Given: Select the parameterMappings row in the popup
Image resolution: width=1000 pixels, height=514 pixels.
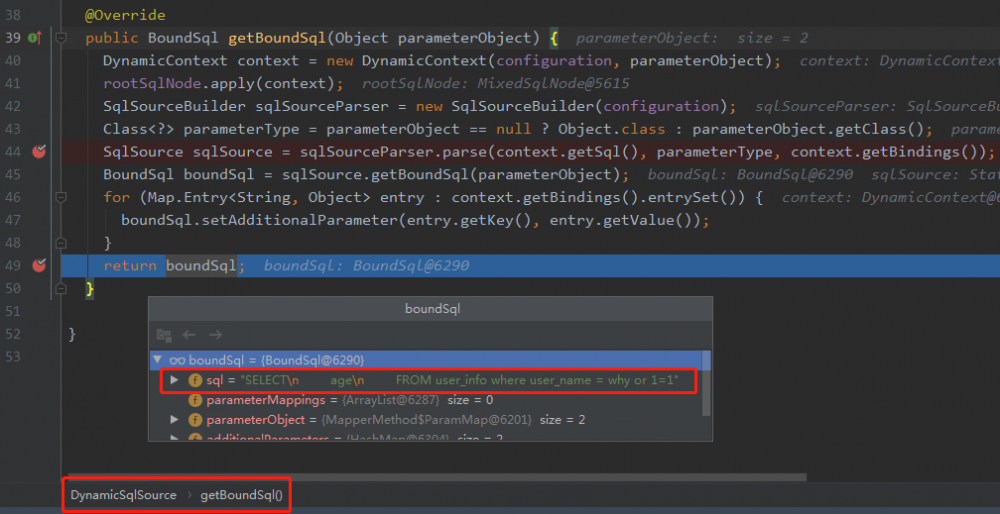Looking at the screenshot, I should point(427,400).
